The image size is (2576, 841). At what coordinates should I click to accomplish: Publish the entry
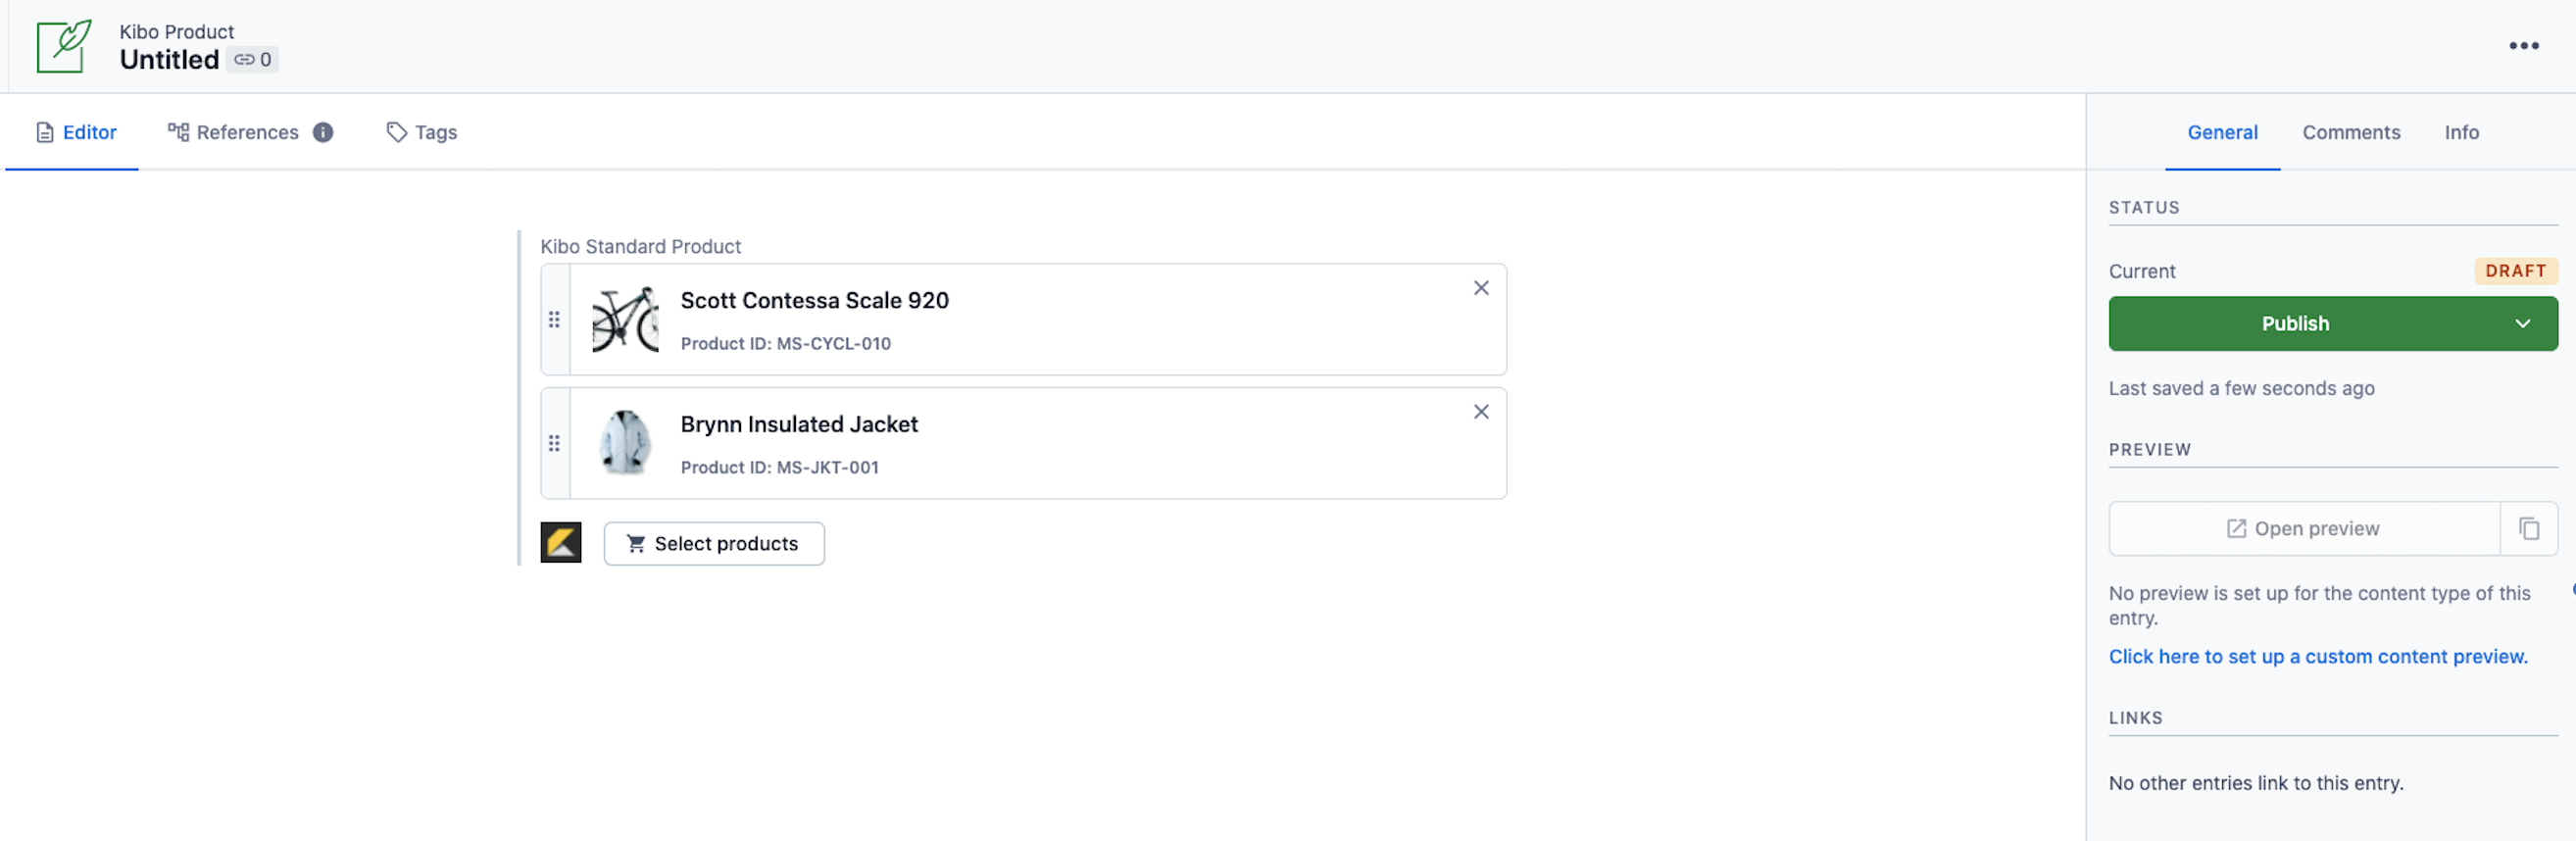click(2297, 324)
